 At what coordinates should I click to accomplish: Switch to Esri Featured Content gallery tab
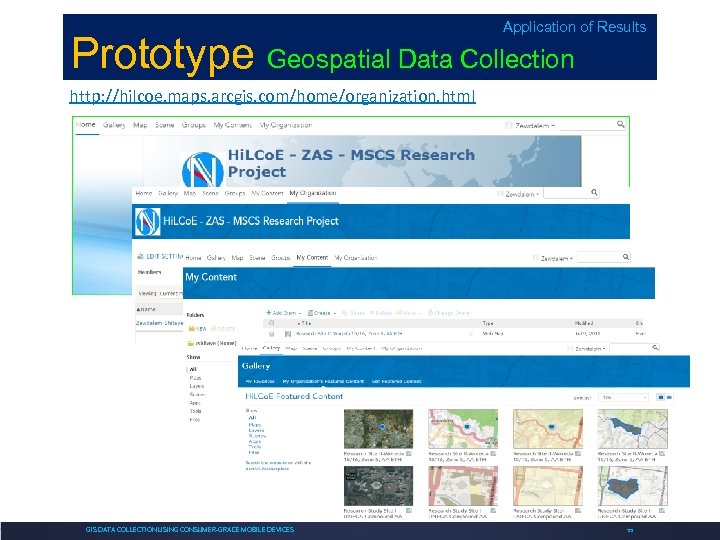396,381
